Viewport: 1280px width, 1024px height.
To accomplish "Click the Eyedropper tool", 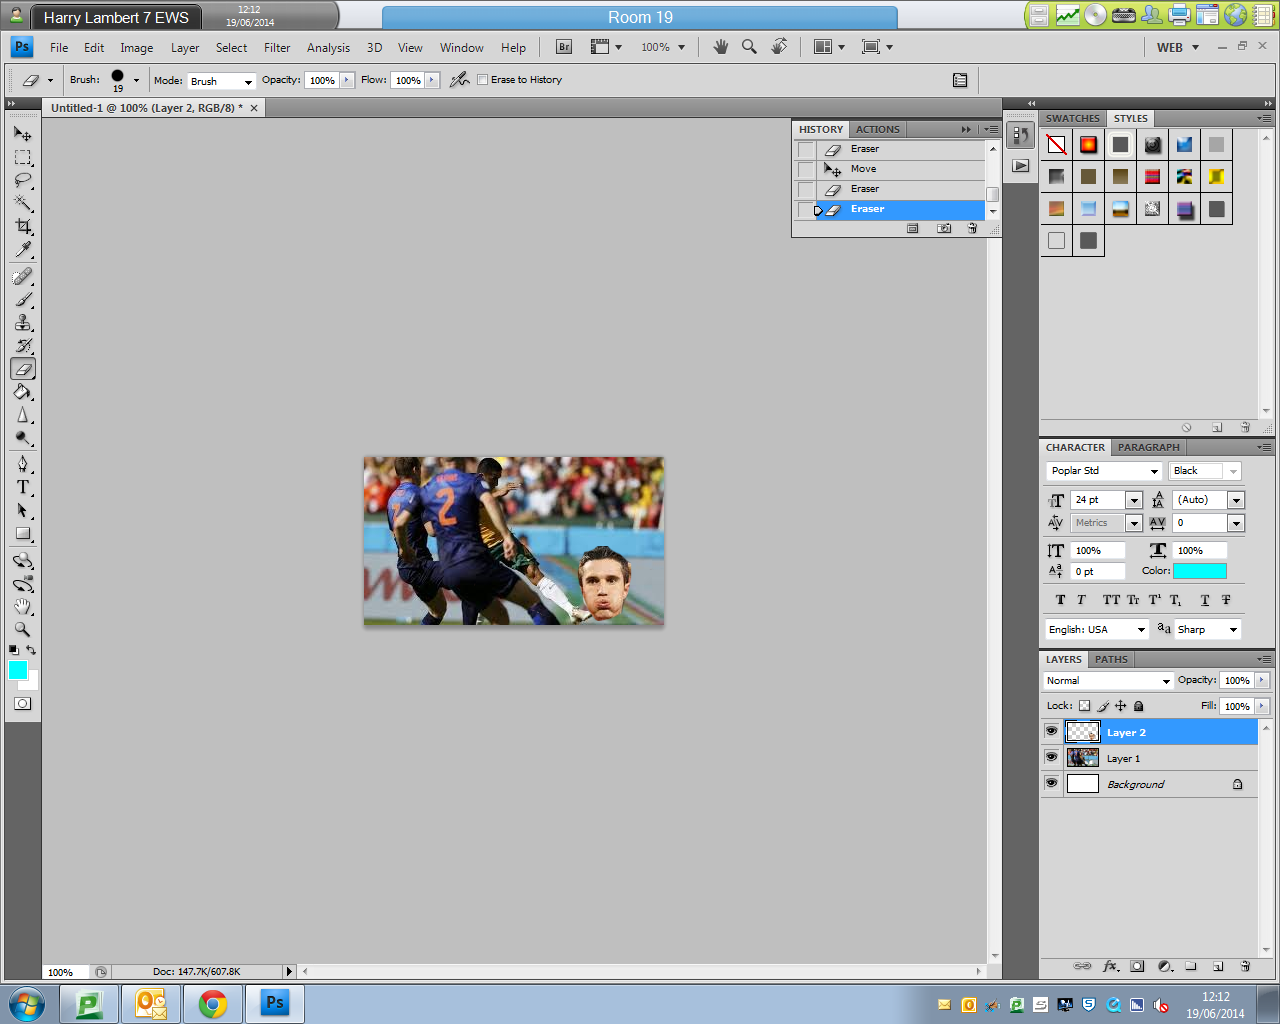I will (x=23, y=250).
